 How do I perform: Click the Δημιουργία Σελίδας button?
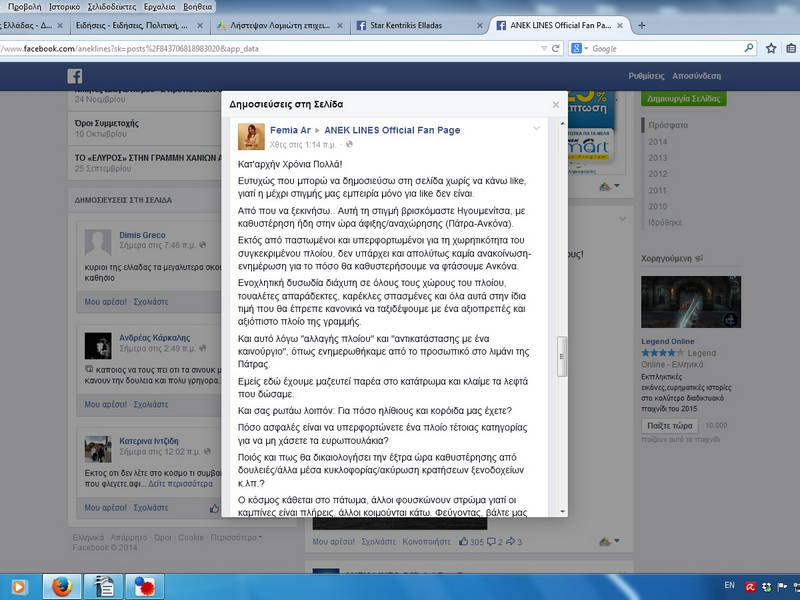pyautogui.click(x=684, y=98)
